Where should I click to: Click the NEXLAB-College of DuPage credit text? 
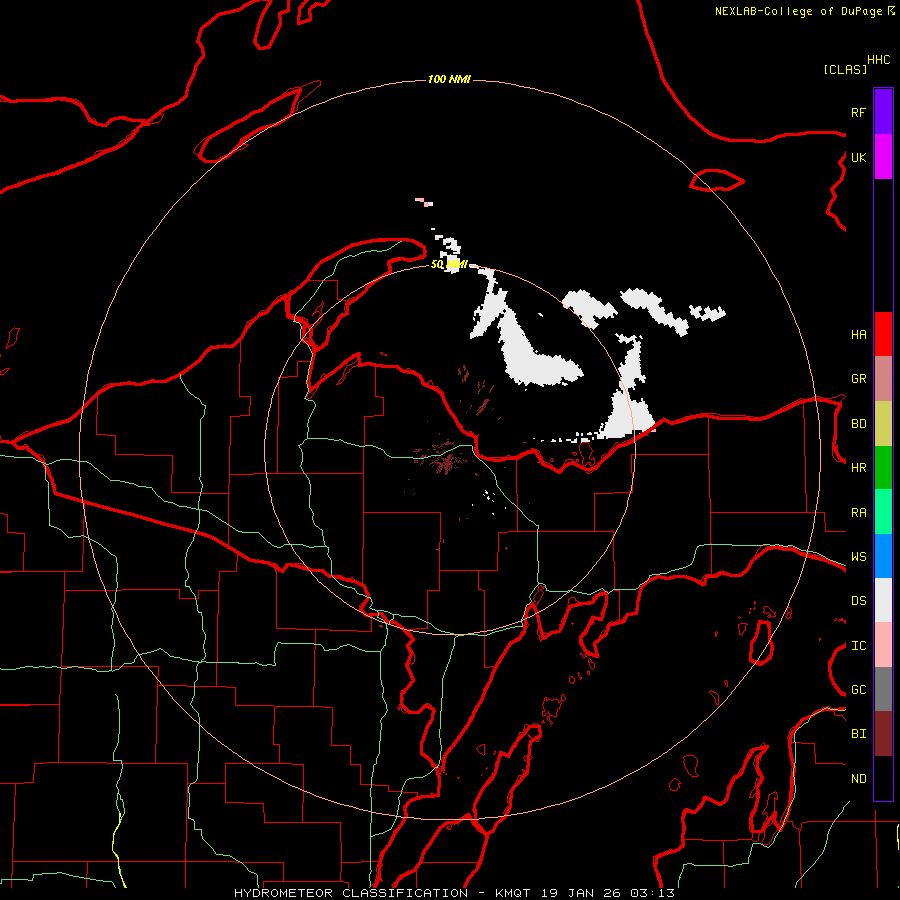pyautogui.click(x=798, y=11)
